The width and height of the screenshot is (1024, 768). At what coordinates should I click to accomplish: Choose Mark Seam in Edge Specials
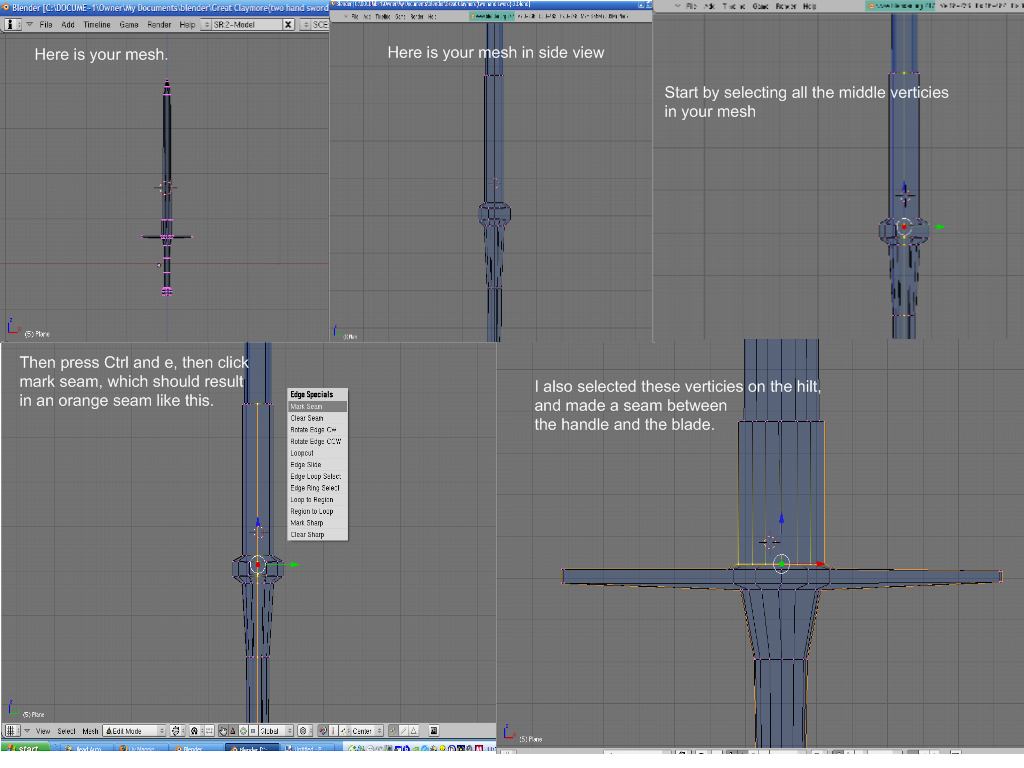coord(317,406)
